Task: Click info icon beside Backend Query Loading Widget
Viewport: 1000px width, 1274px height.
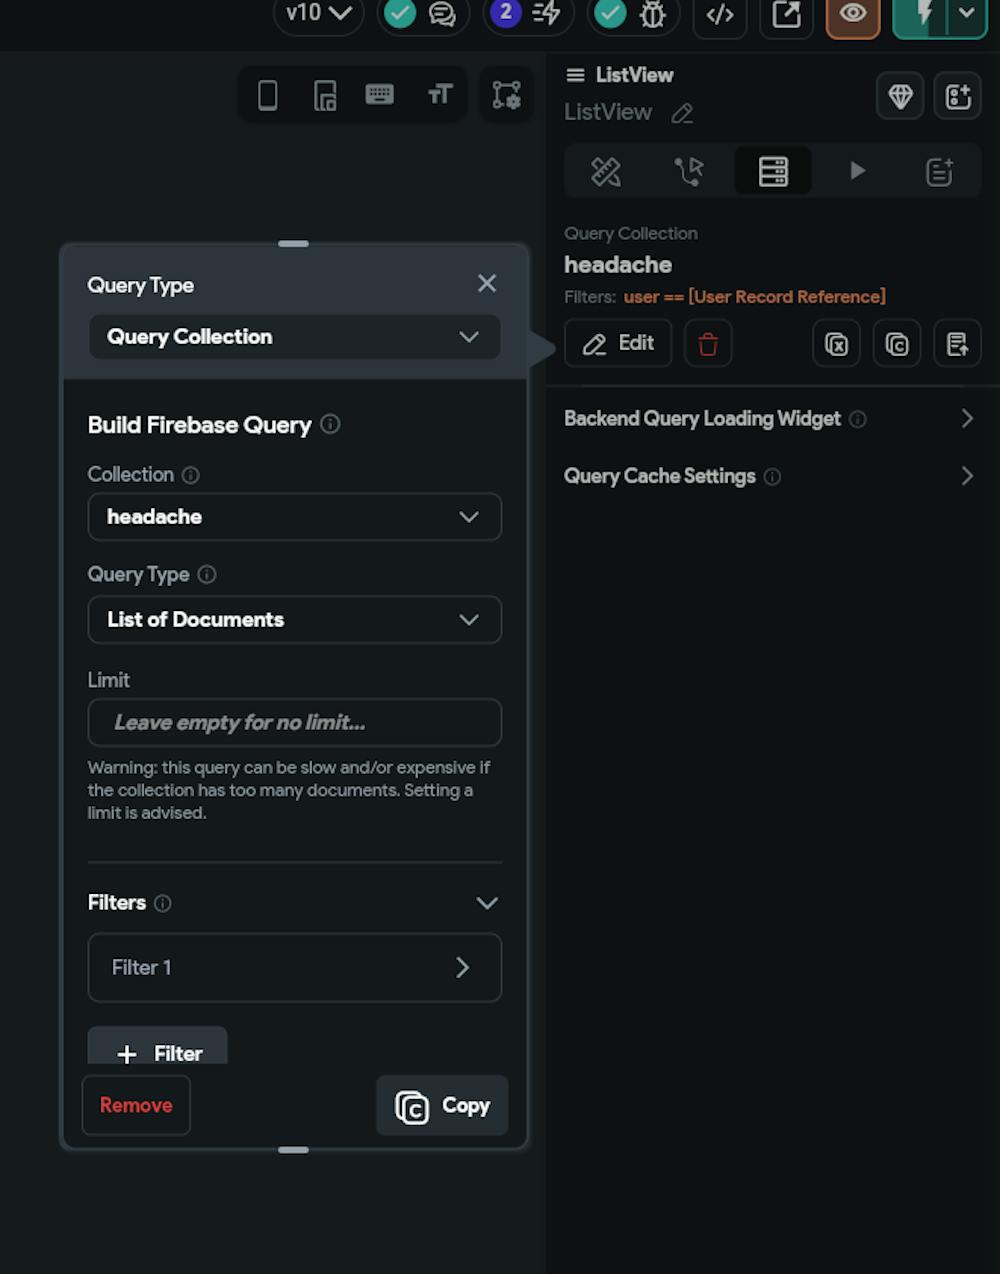Action: coord(858,419)
